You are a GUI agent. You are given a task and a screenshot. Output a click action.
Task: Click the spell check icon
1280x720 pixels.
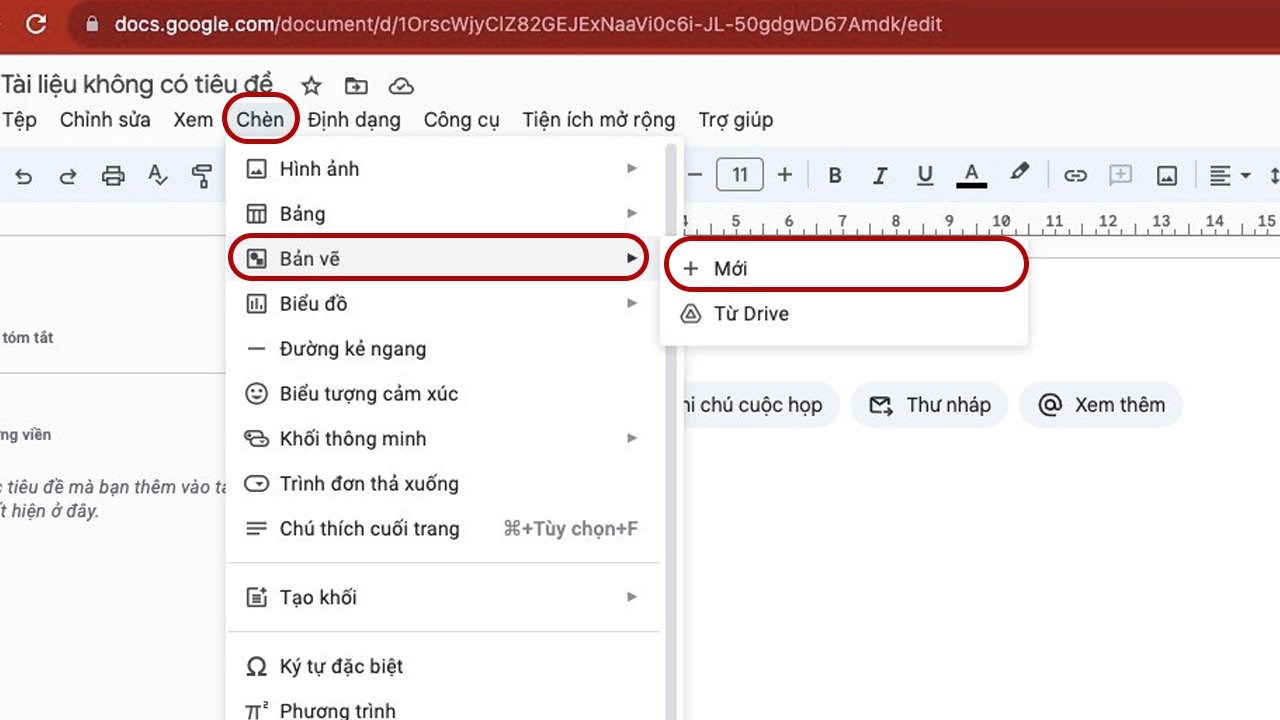(x=158, y=176)
